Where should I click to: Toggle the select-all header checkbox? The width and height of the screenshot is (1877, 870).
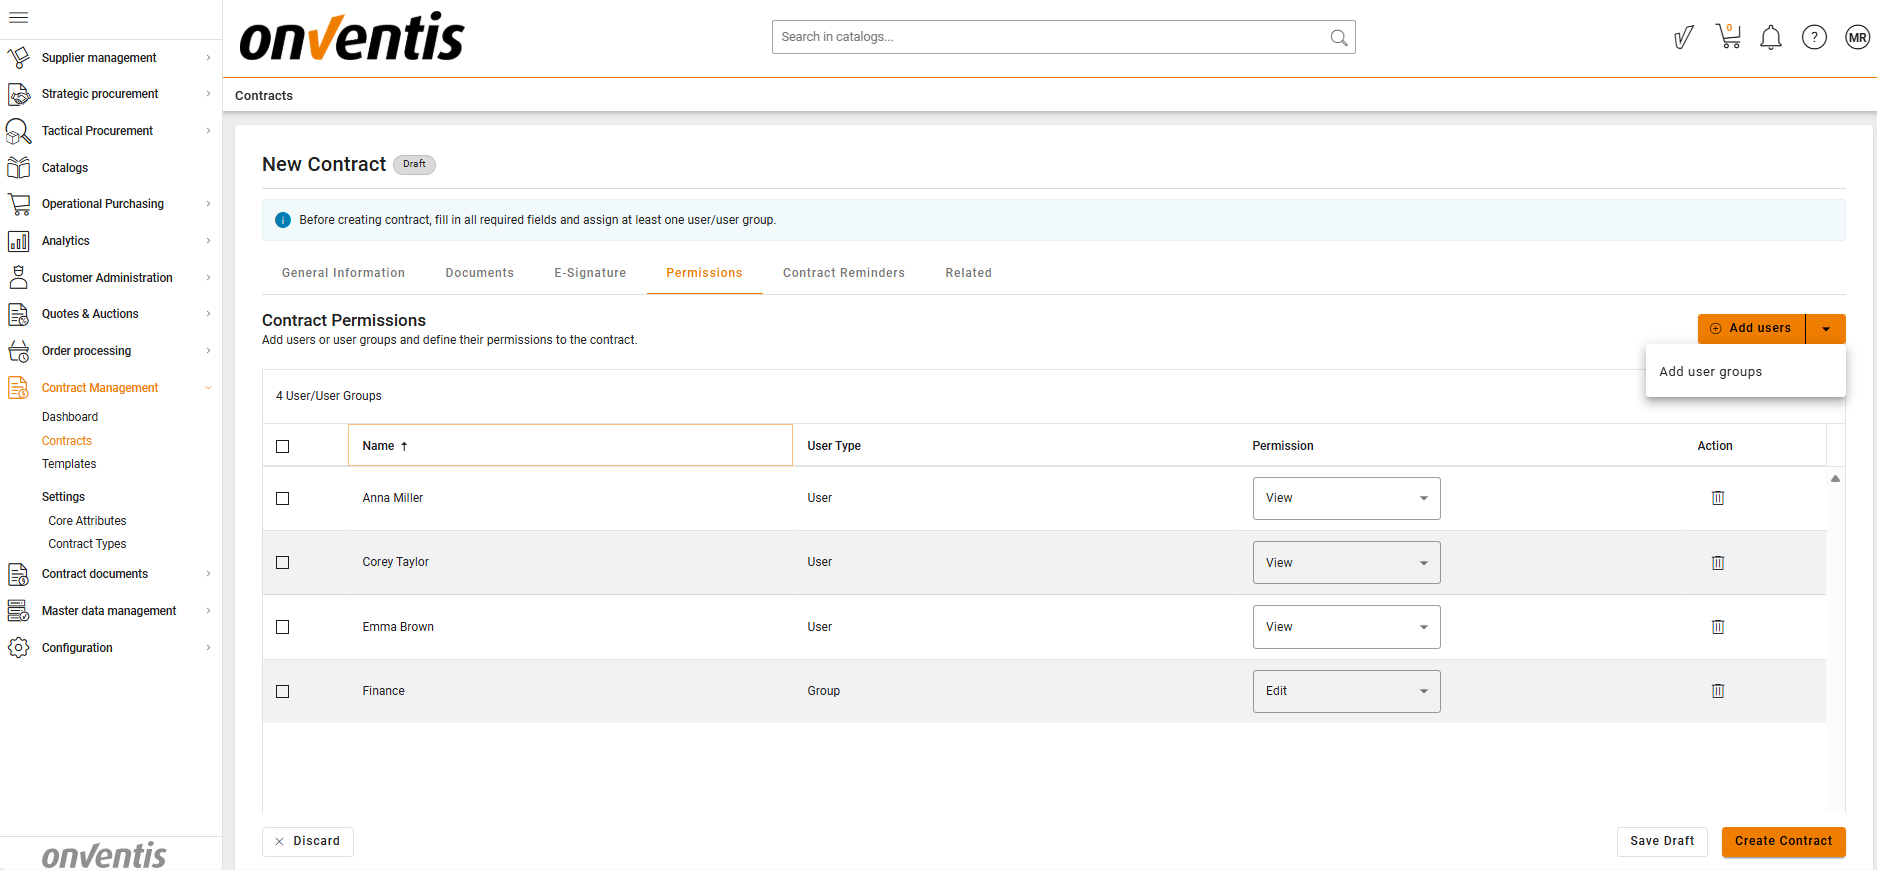coord(283,446)
